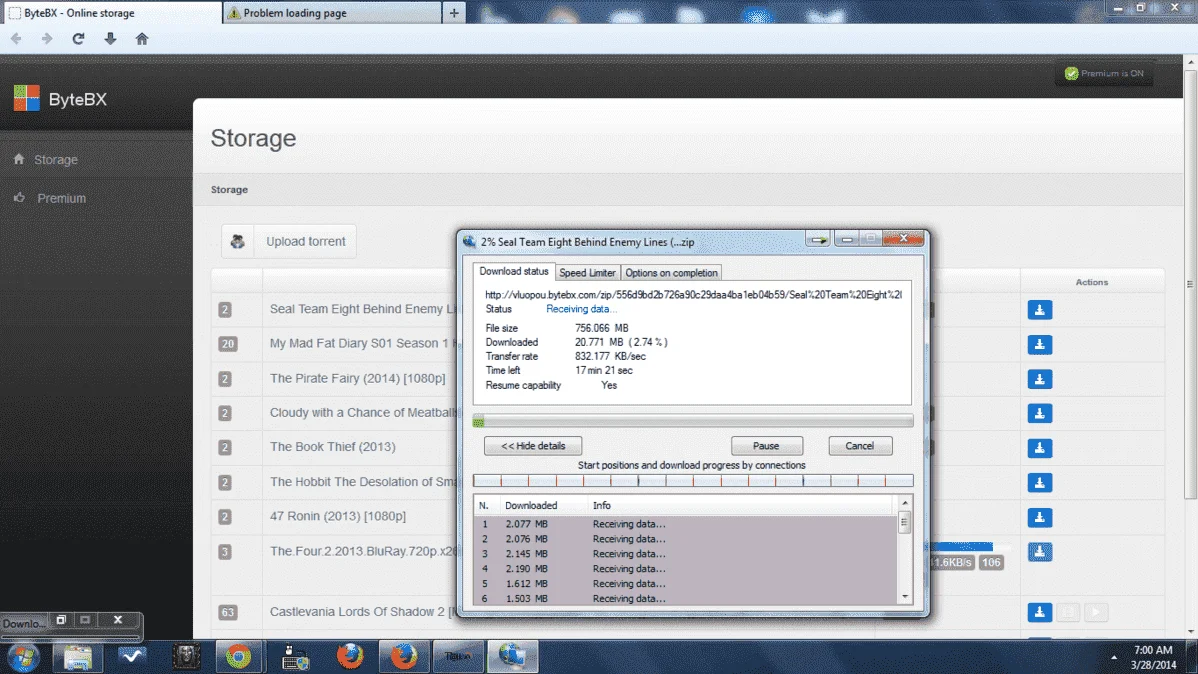Viewport: 1198px width, 674px height.
Task: Click the ByteBX logo
Action: (x=27, y=99)
